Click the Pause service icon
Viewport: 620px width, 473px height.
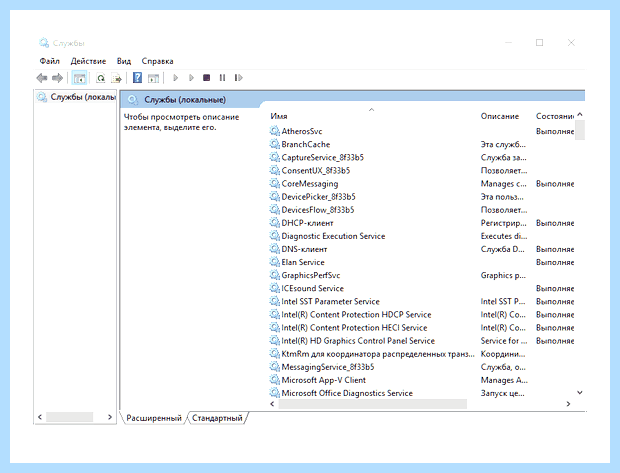click(222, 78)
